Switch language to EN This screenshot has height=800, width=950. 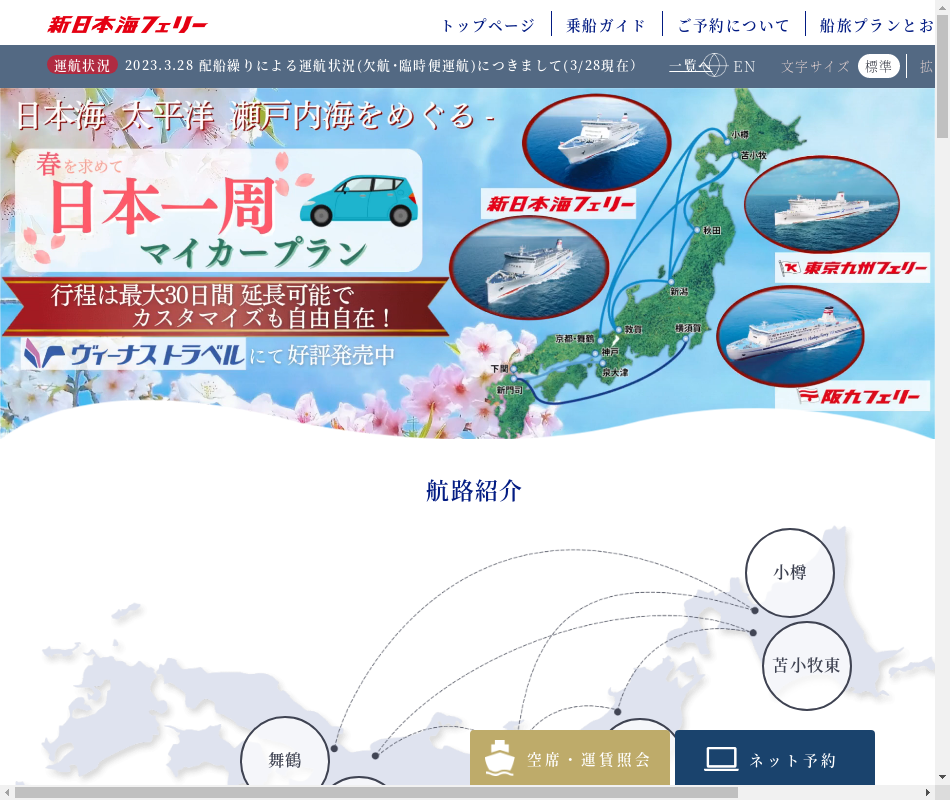coord(744,66)
